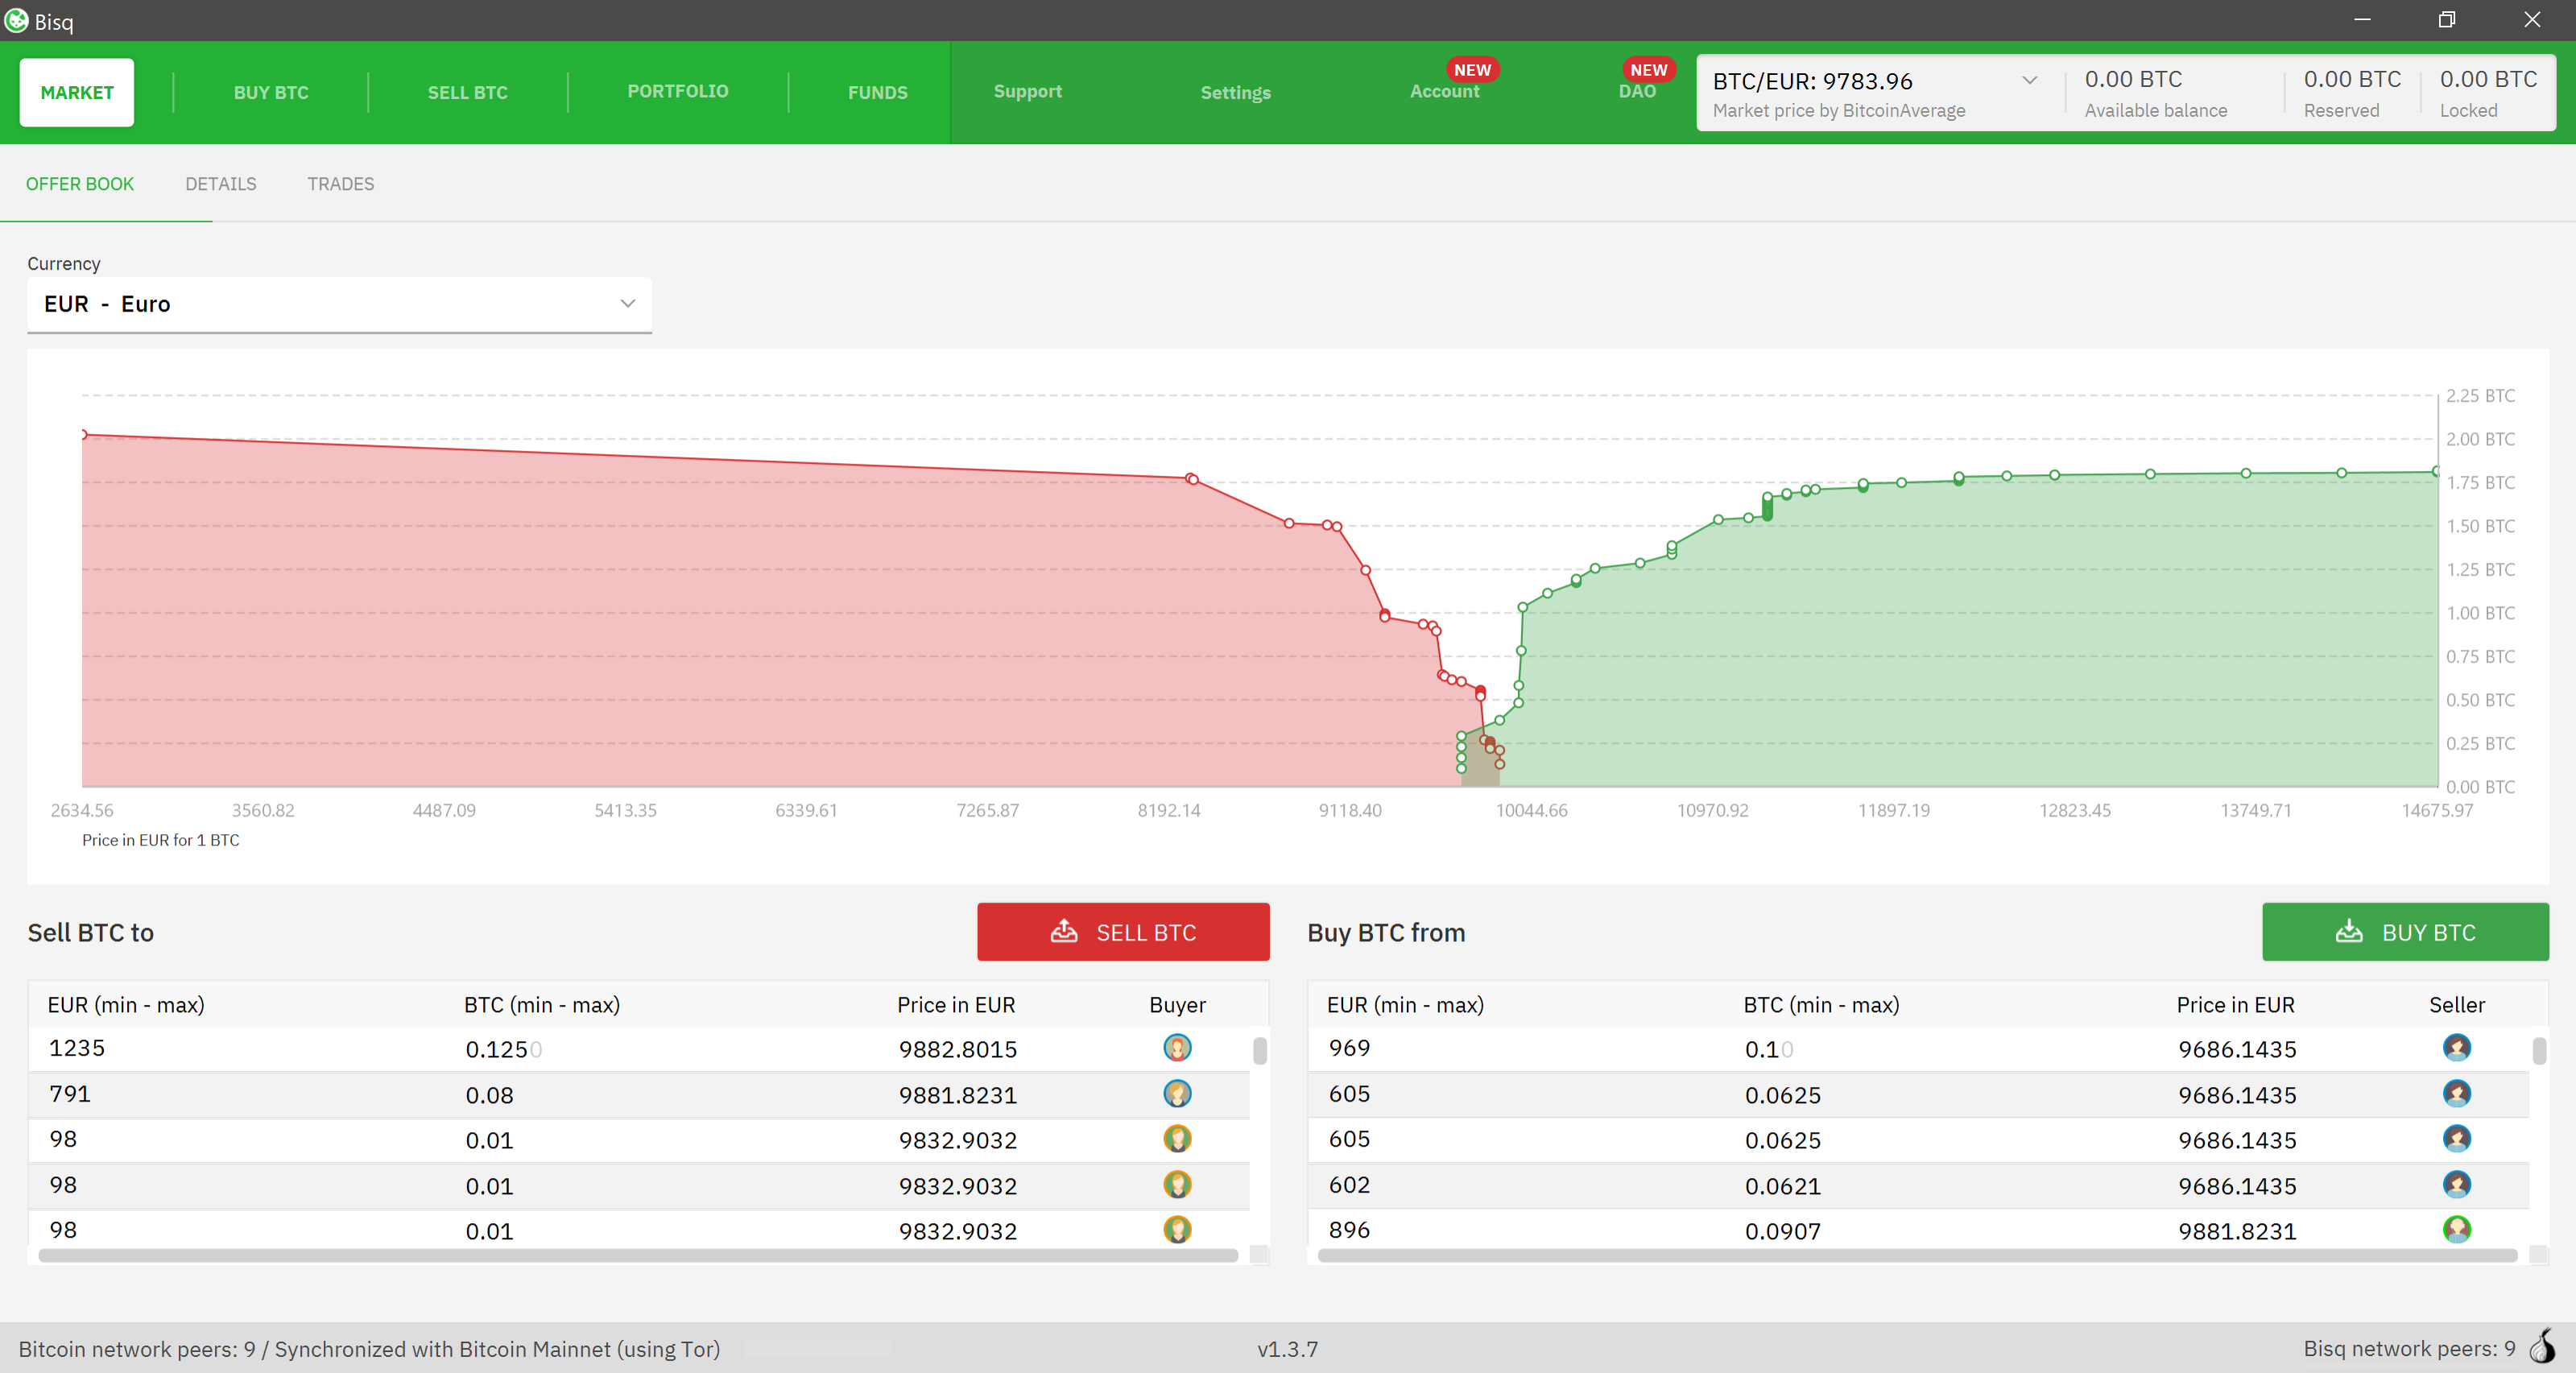Open the BTC/EUR market price dropdown

point(2029,81)
